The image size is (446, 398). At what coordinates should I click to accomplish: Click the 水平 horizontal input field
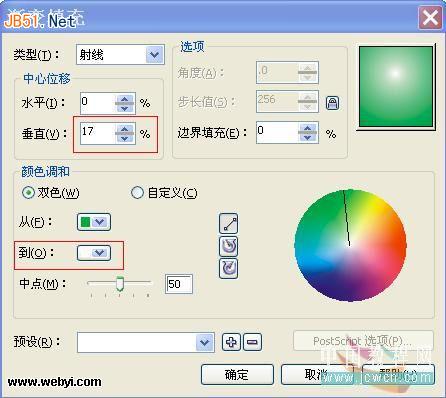pos(98,103)
